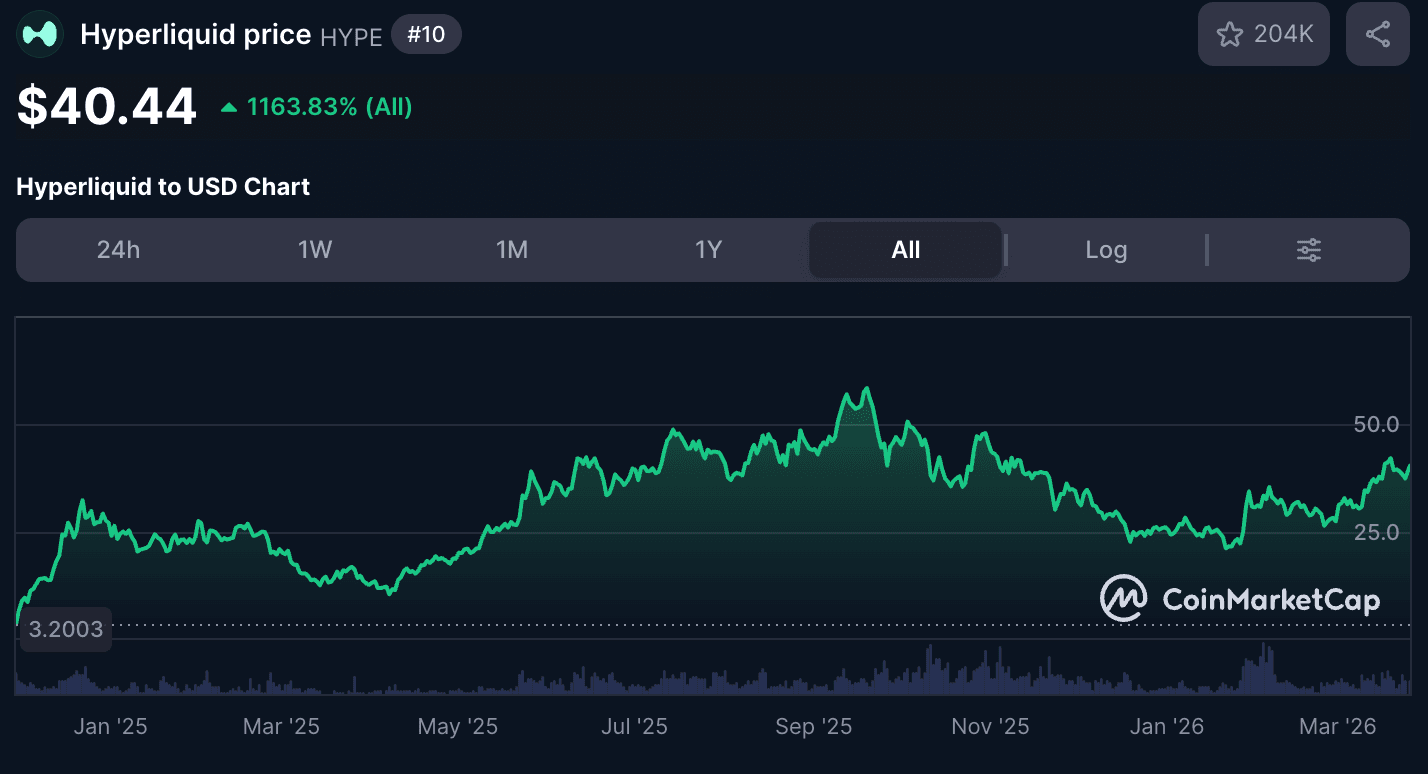Click the 50.0 price axis label
This screenshot has height=774, width=1428.
[1376, 424]
